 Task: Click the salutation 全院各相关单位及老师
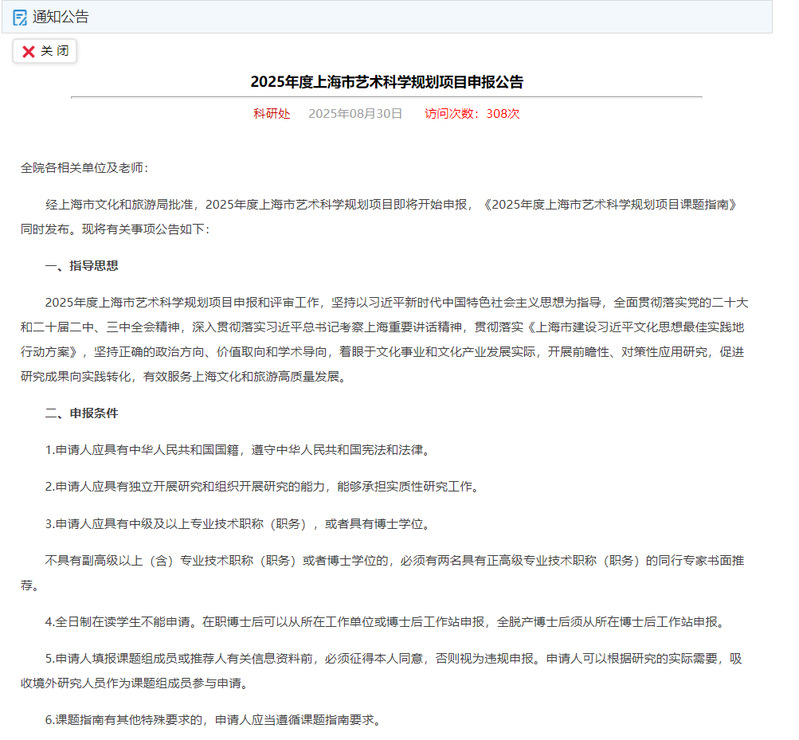click(84, 168)
